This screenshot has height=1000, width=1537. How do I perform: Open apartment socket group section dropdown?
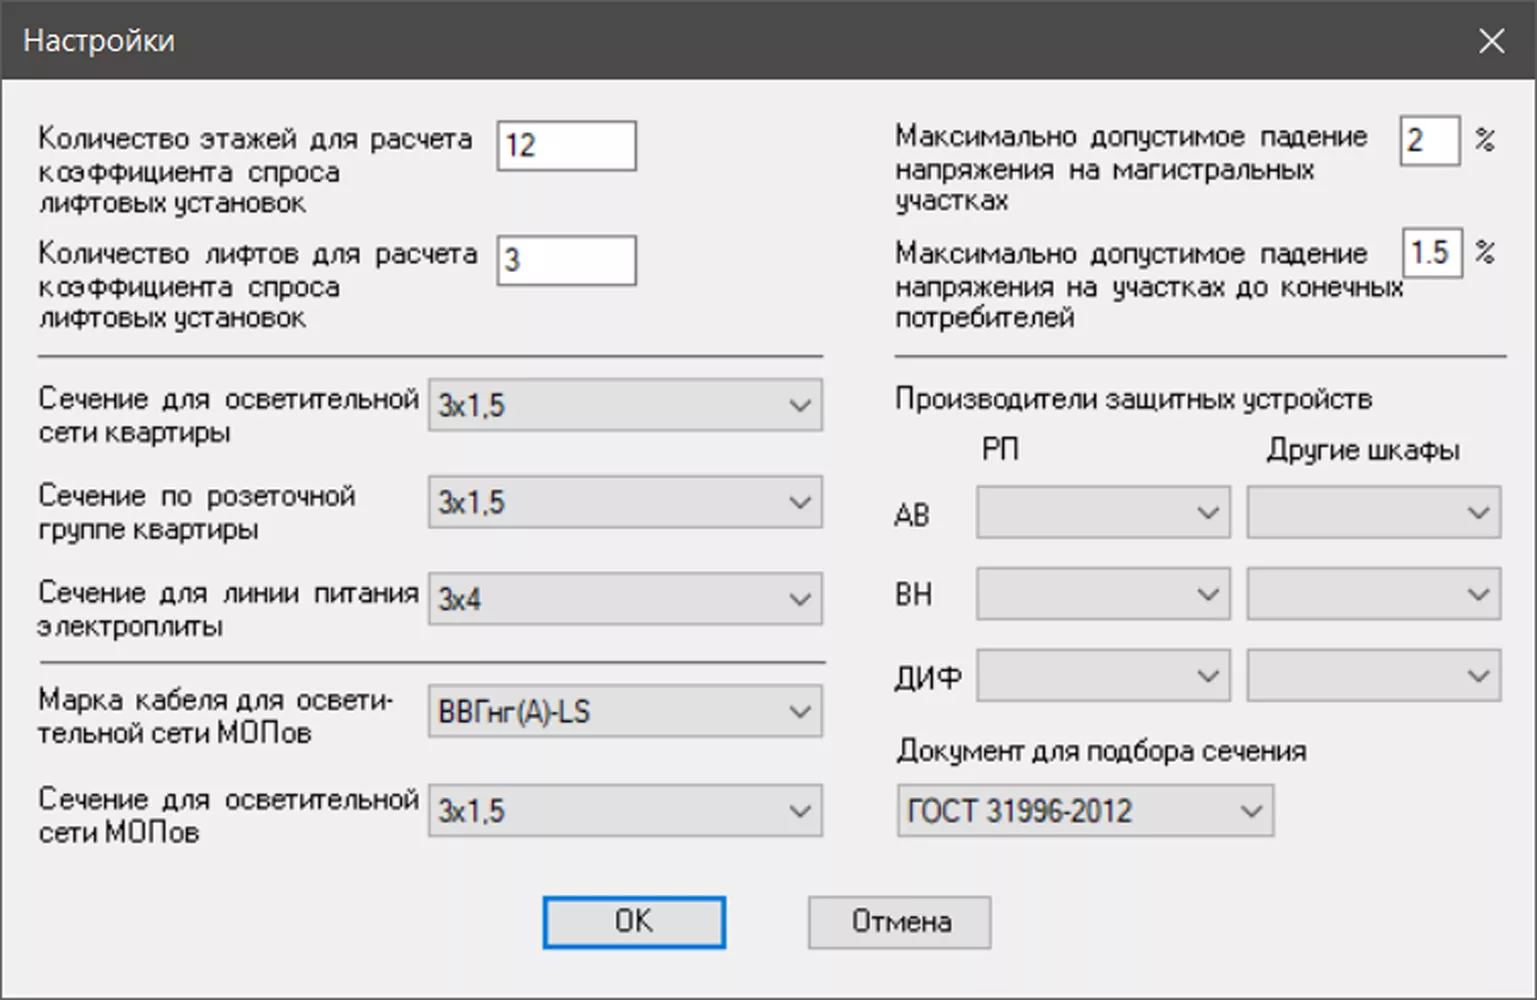[625, 502]
